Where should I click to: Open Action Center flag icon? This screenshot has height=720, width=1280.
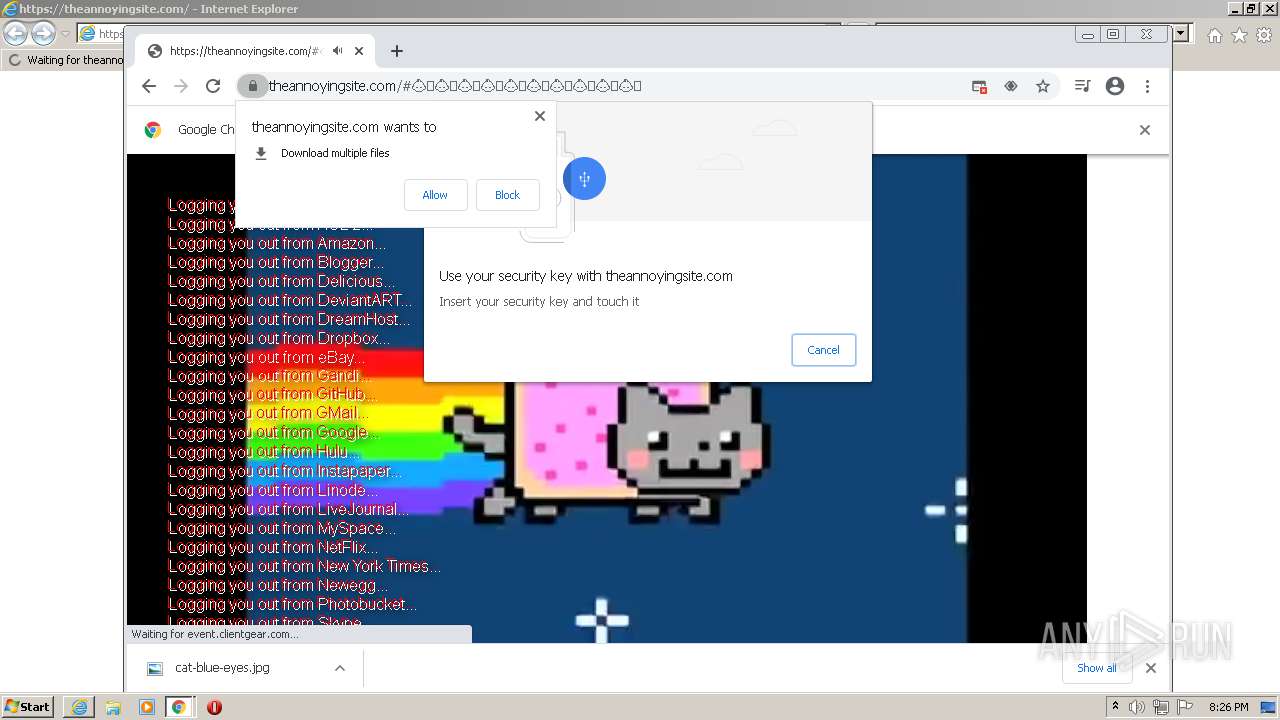pyautogui.click(x=1185, y=707)
